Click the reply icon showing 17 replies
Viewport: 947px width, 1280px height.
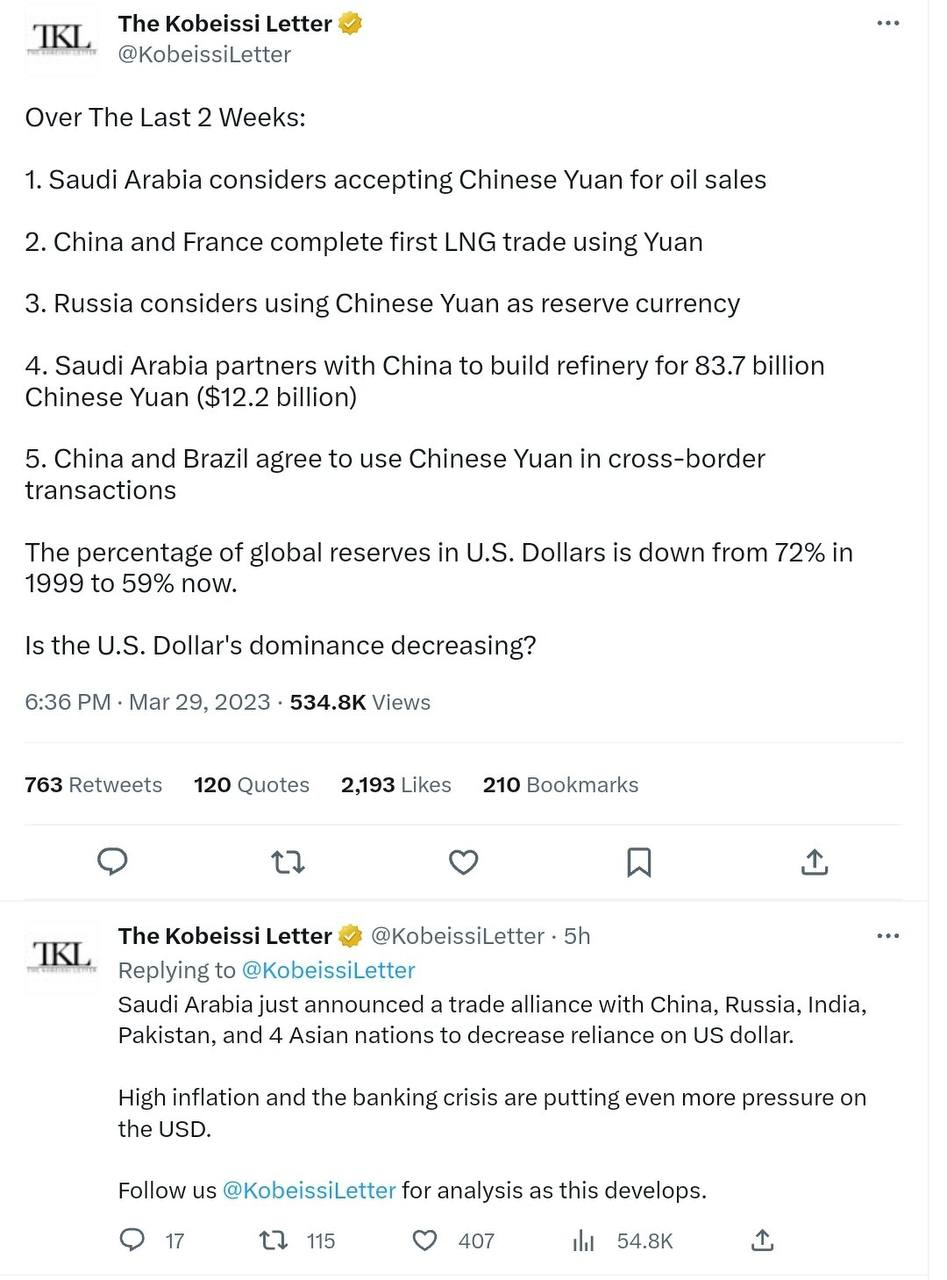(132, 1240)
